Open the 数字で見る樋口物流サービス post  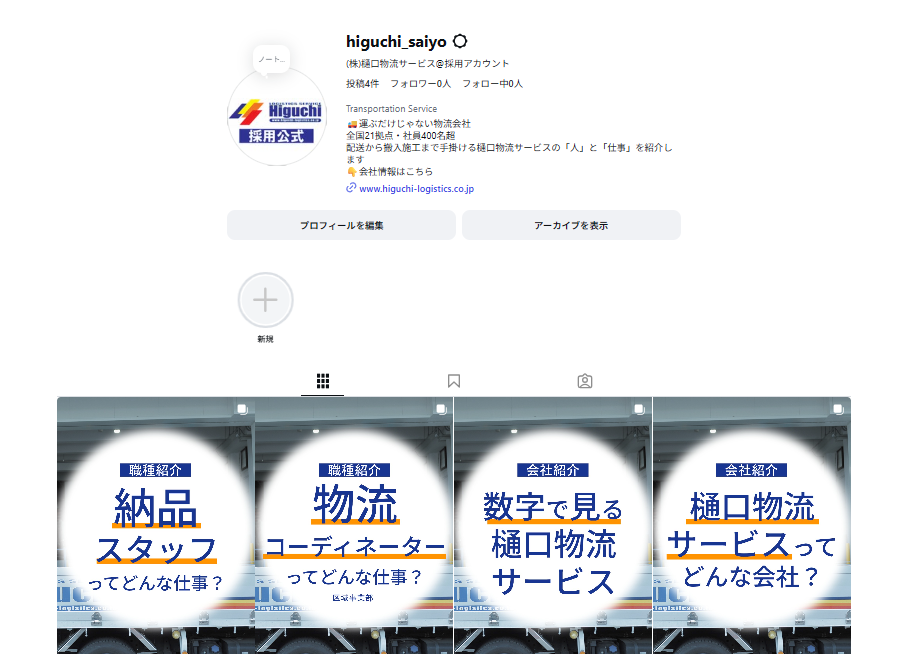[x=553, y=525]
